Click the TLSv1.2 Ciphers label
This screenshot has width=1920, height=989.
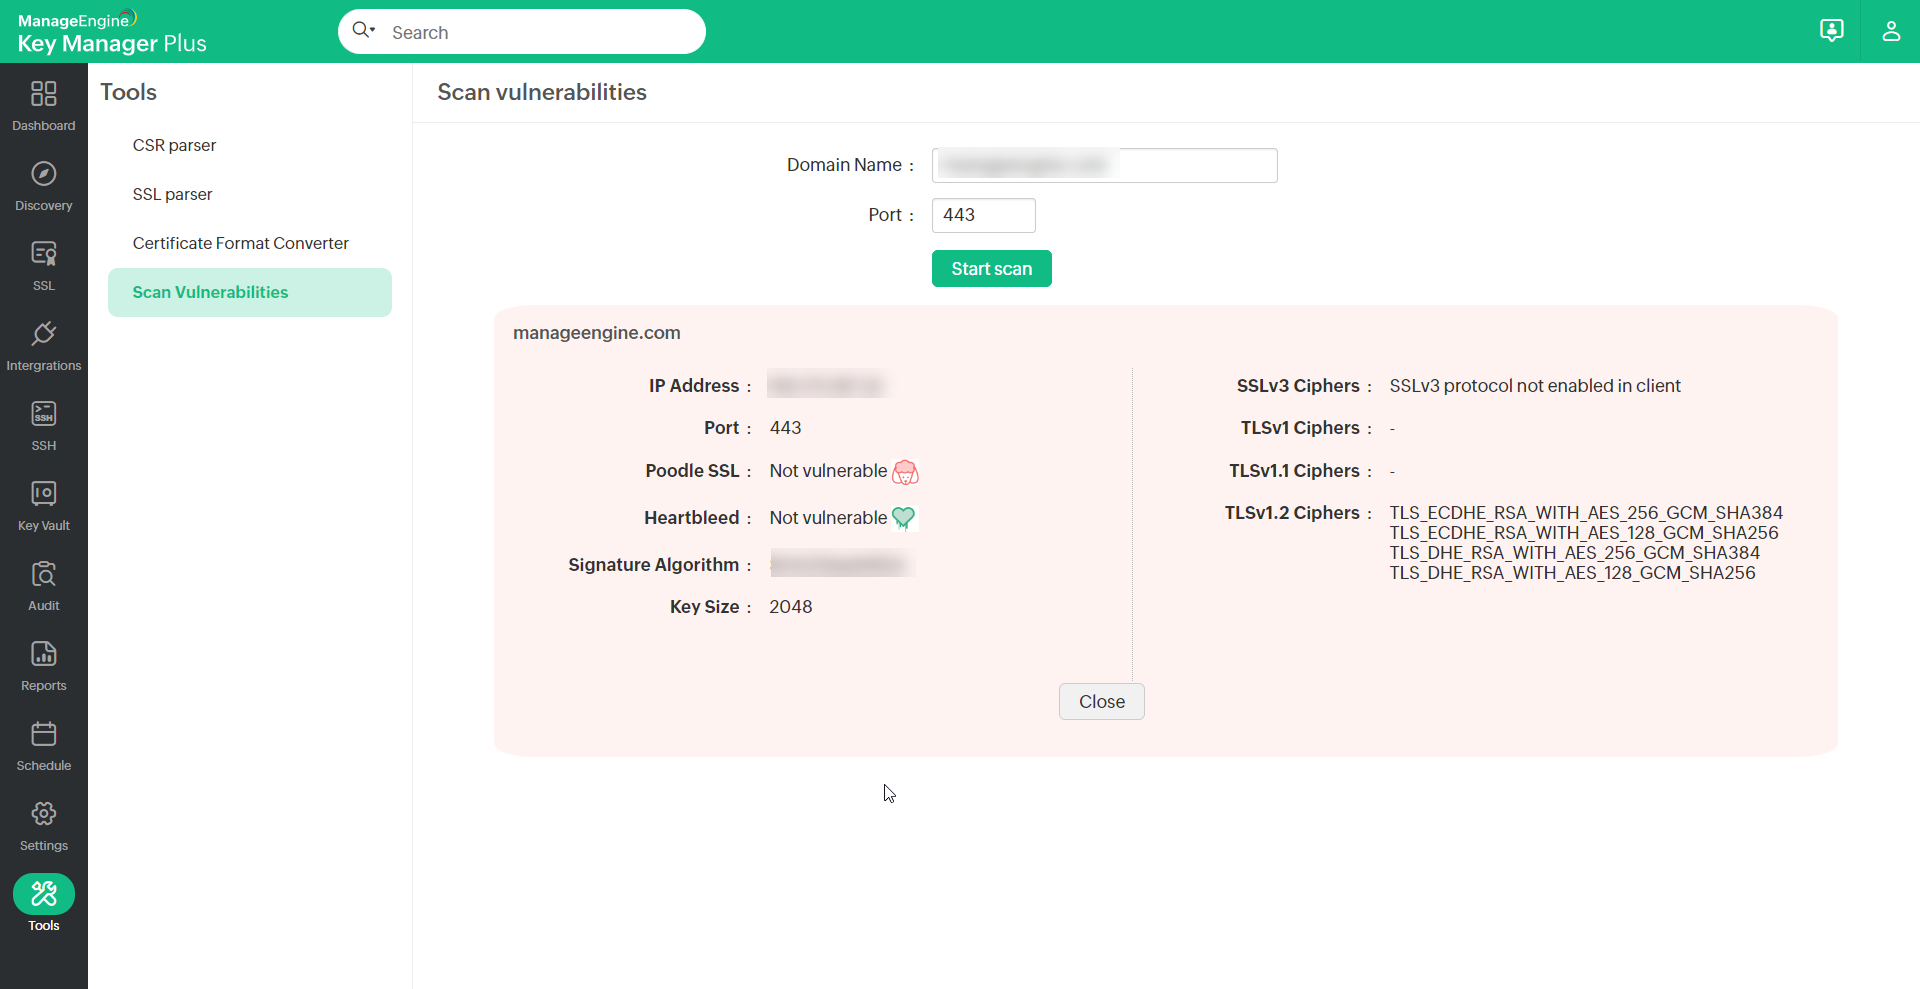pos(1292,513)
